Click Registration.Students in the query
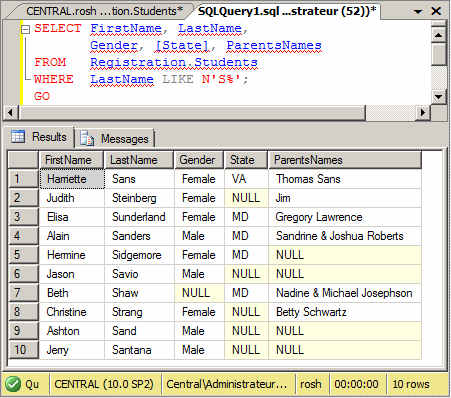The height and width of the screenshot is (398, 451). 174,62
